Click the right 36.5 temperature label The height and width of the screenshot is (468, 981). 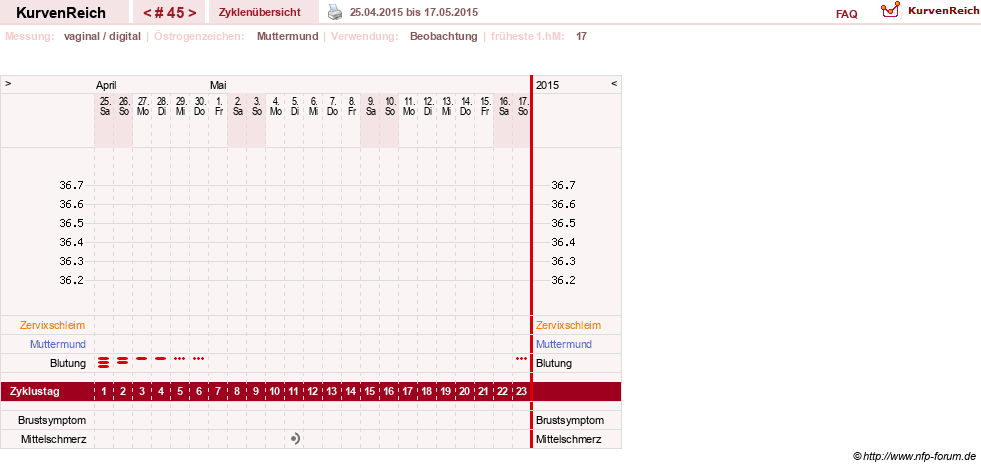(x=563, y=223)
